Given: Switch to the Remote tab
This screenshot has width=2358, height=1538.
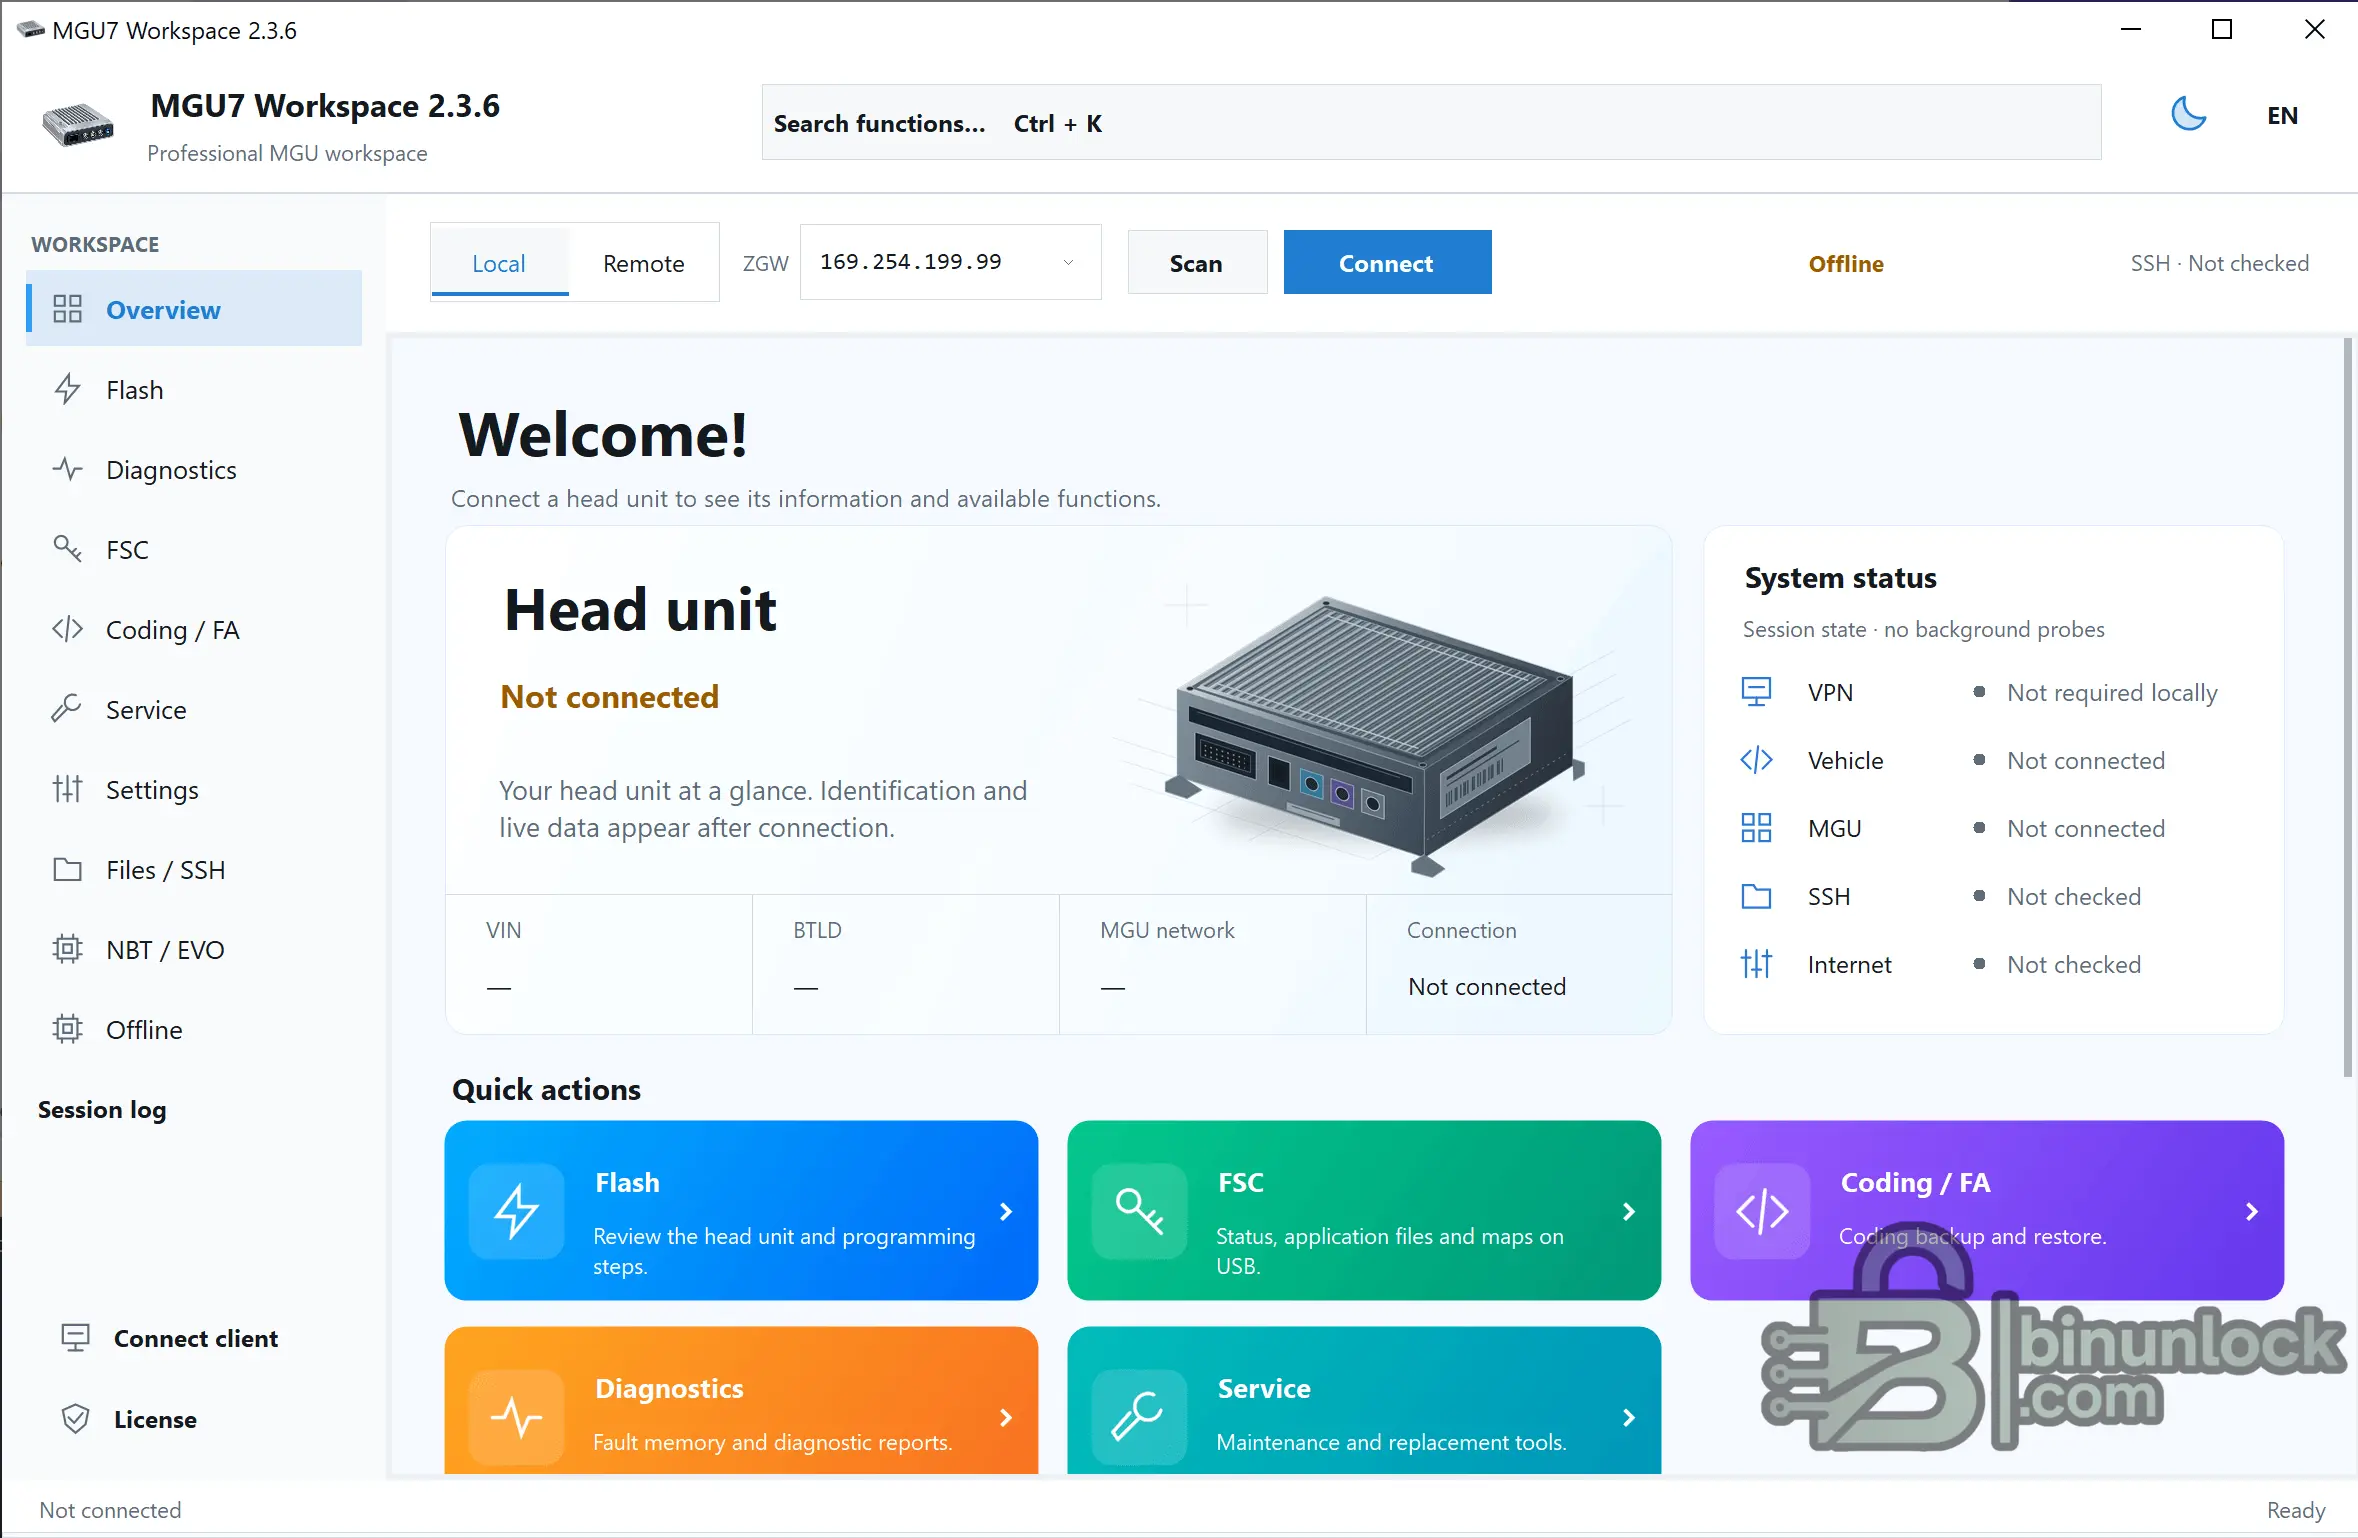Looking at the screenshot, I should (x=644, y=264).
